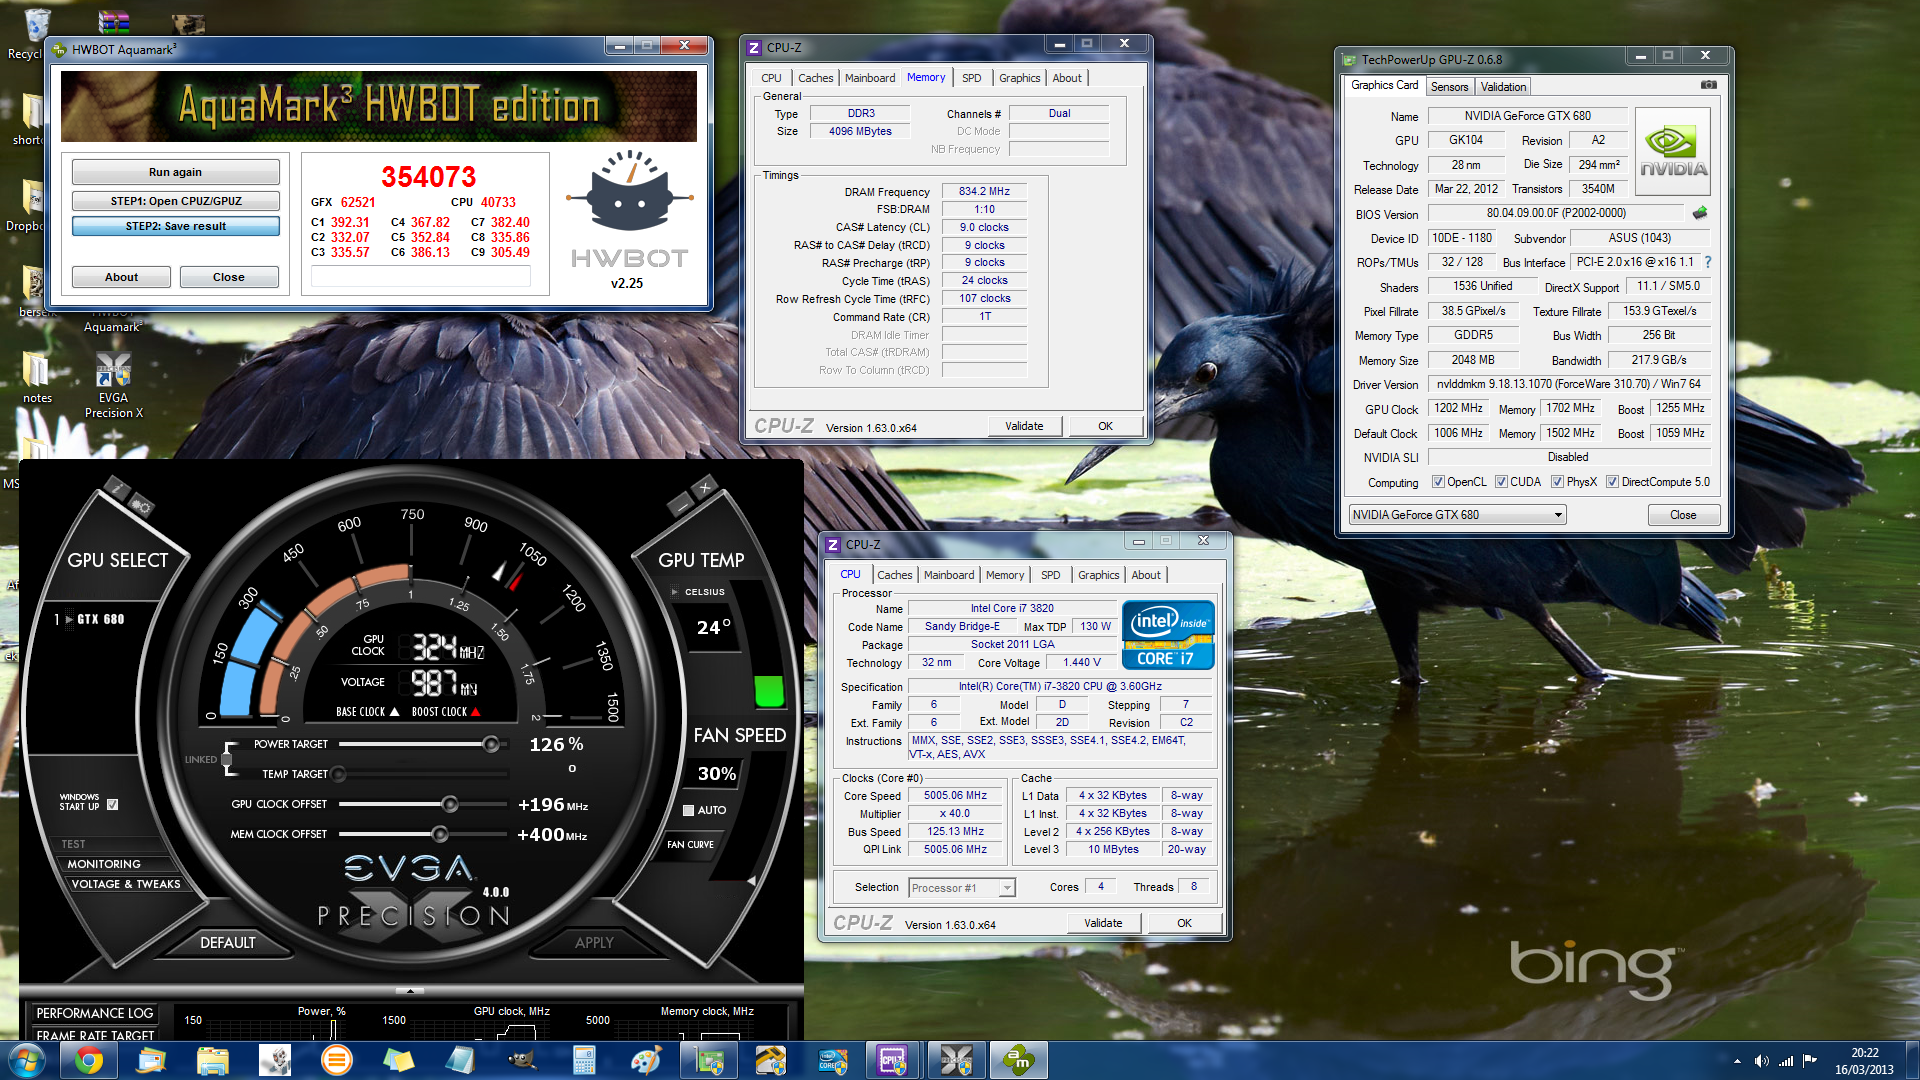Adjust MEM CLOCK OFFSET slider handle
The height and width of the screenshot is (1080, 1920).
439,834
